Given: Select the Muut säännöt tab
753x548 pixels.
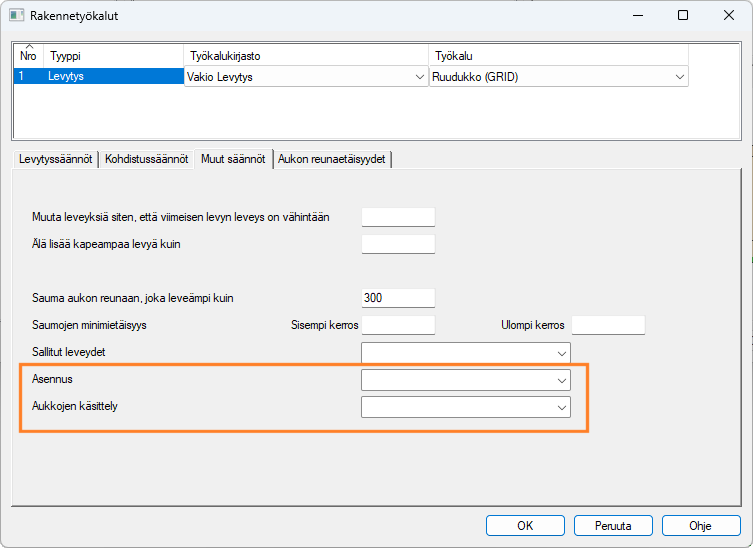Looking at the screenshot, I should pos(233,159).
